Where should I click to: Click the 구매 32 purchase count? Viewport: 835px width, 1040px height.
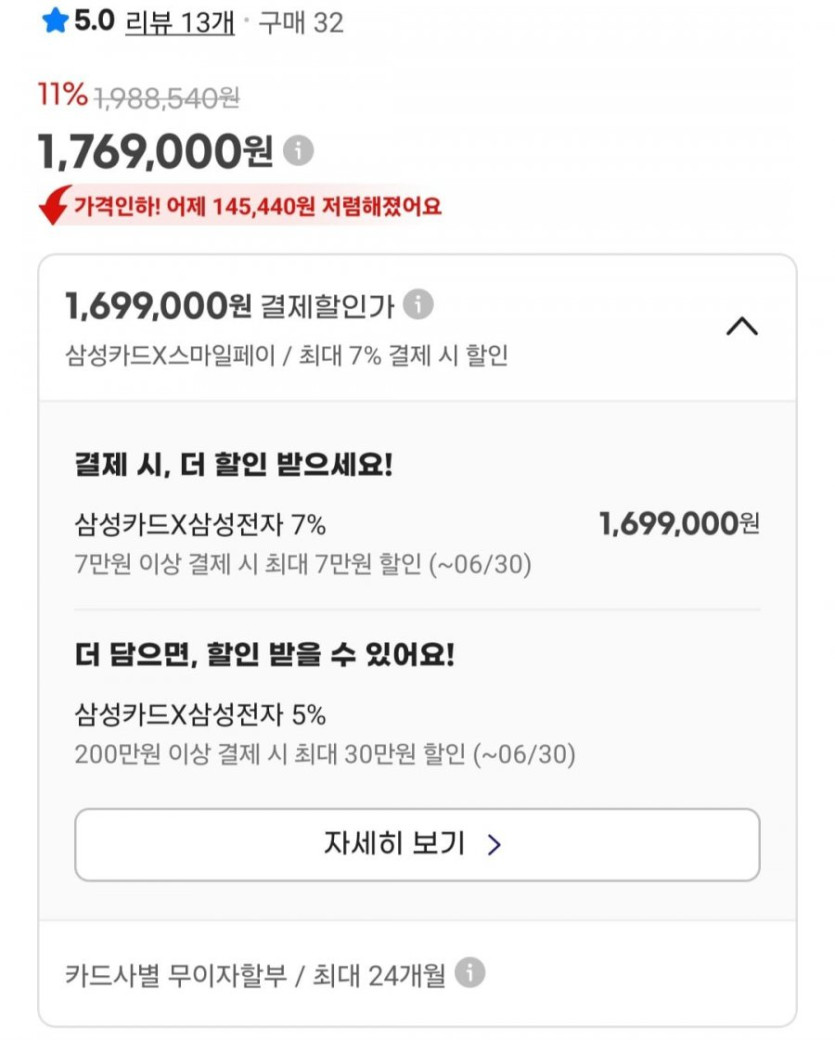300,23
